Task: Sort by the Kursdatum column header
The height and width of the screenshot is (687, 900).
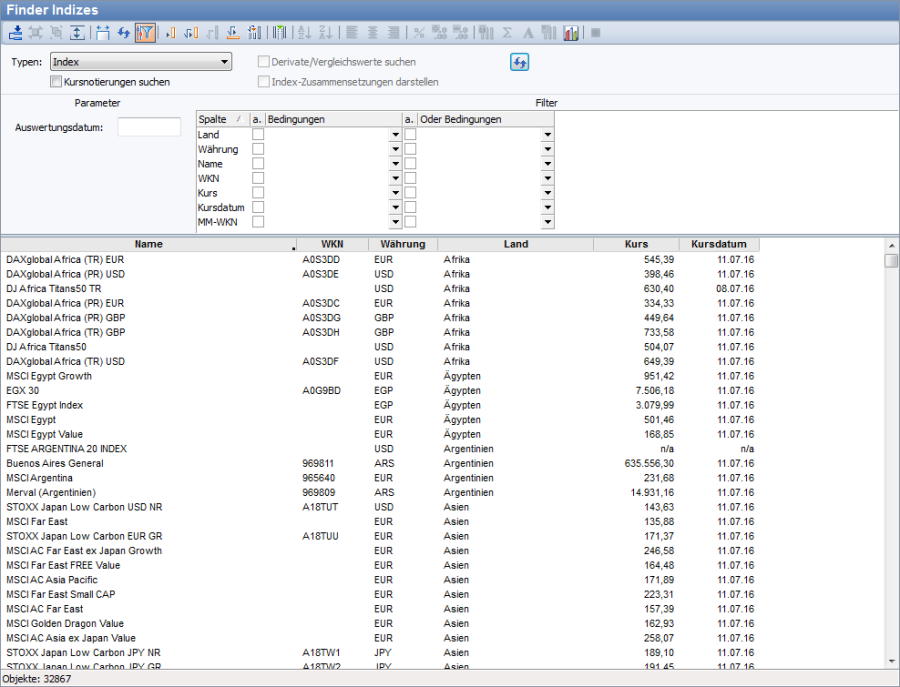Action: tap(719, 244)
